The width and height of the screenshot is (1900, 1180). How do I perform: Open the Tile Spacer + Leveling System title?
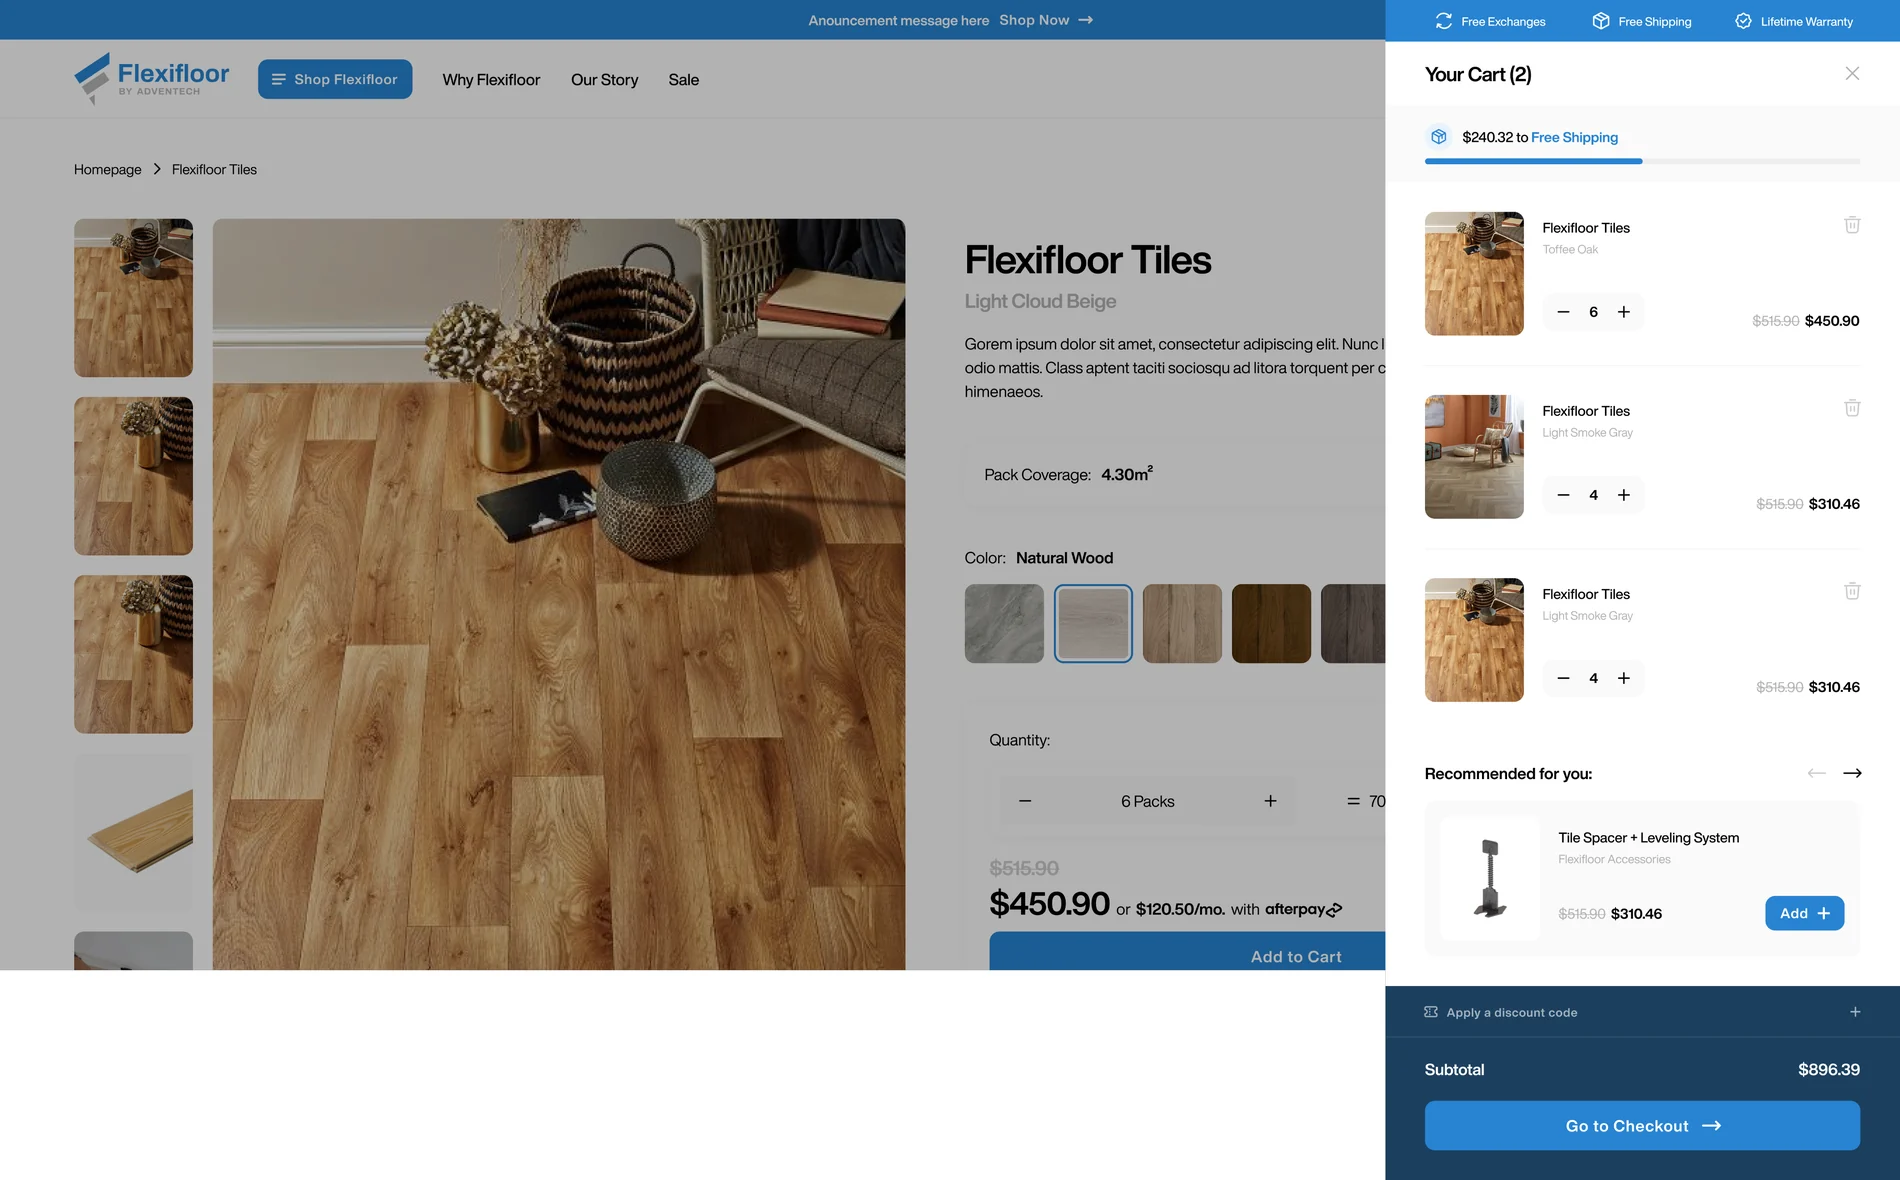(x=1648, y=838)
